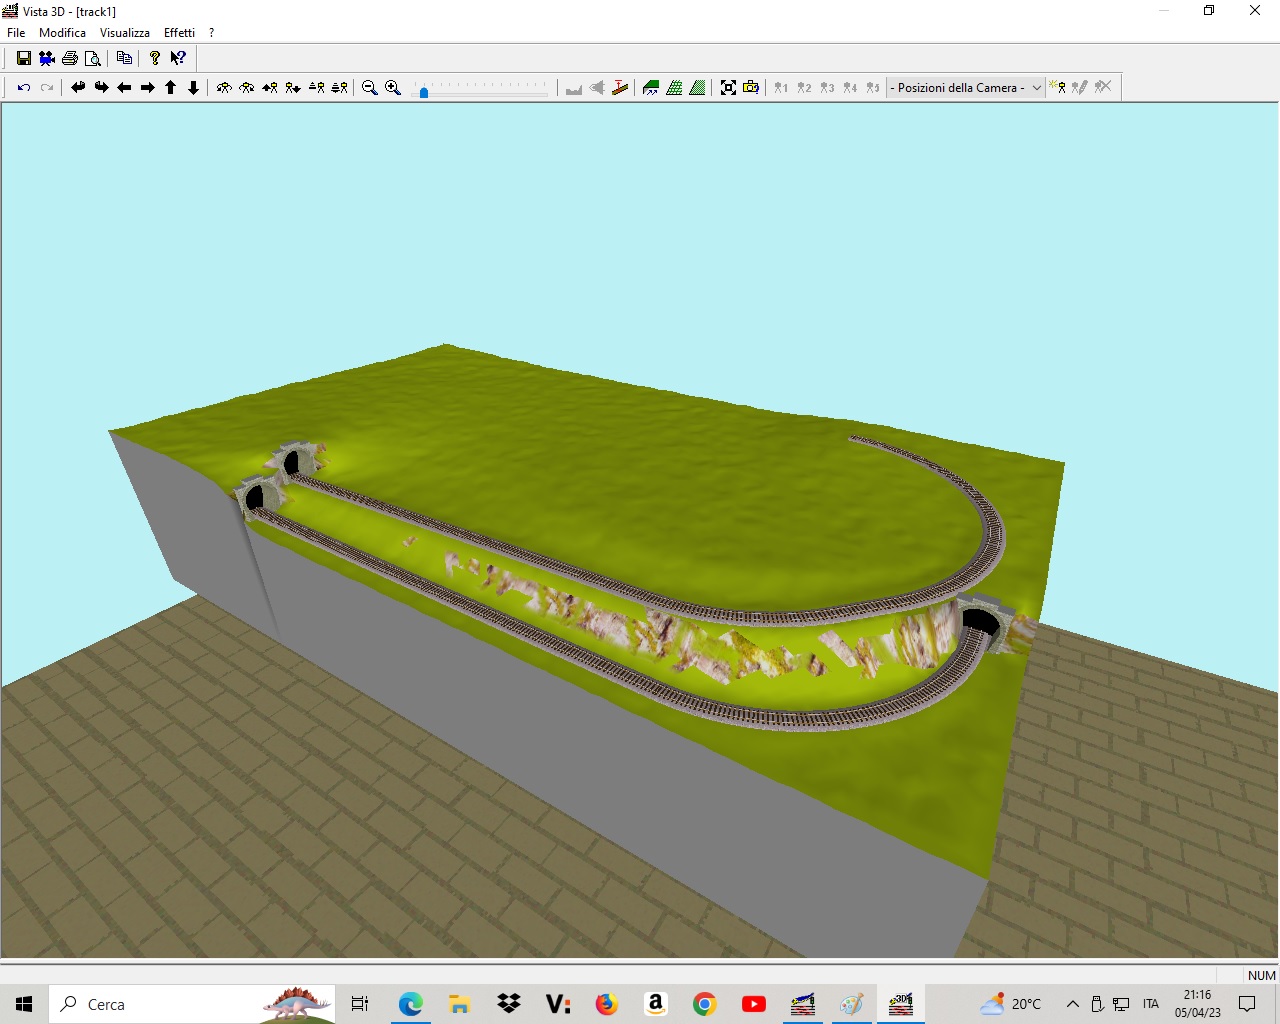Viewport: 1280px width, 1024px height.
Task: Select camera position 2 icon
Action: (x=804, y=88)
